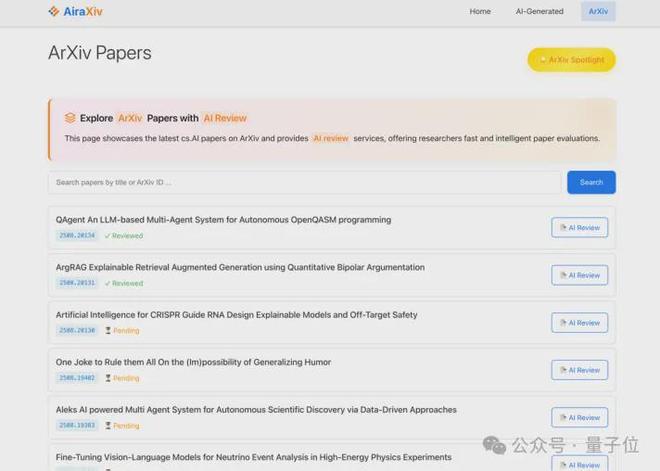
Task: Click AI Review button for One Joke paper
Action: coord(580,370)
